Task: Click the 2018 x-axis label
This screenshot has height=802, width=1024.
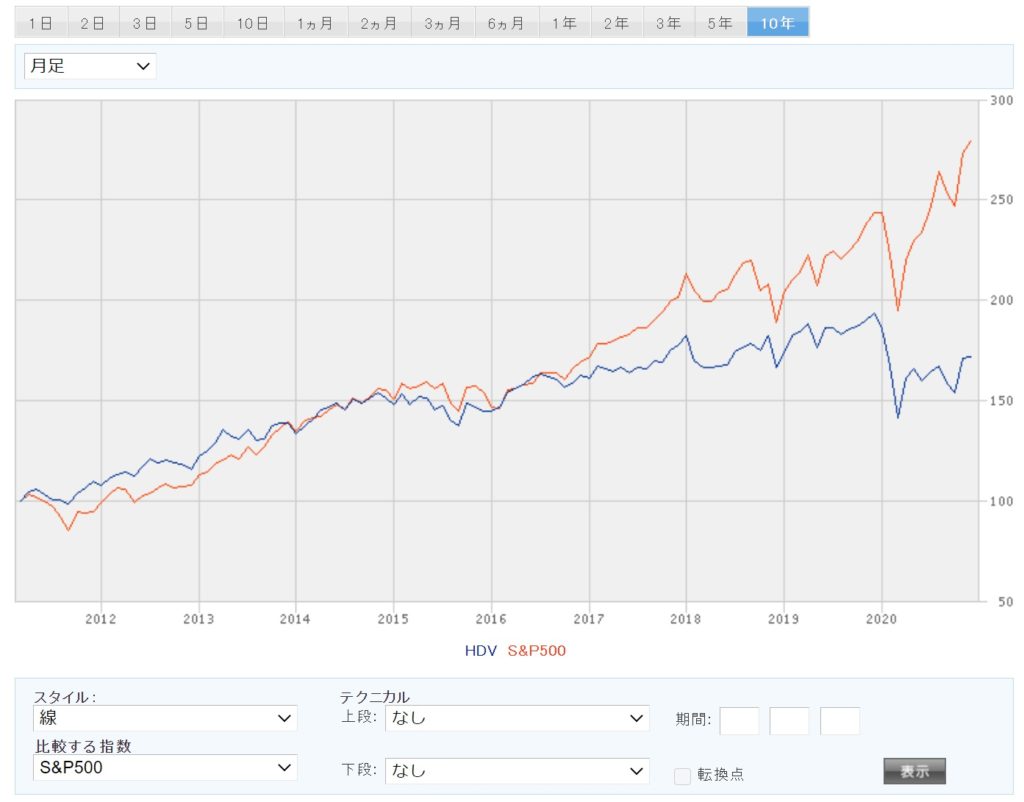Action: point(686,618)
